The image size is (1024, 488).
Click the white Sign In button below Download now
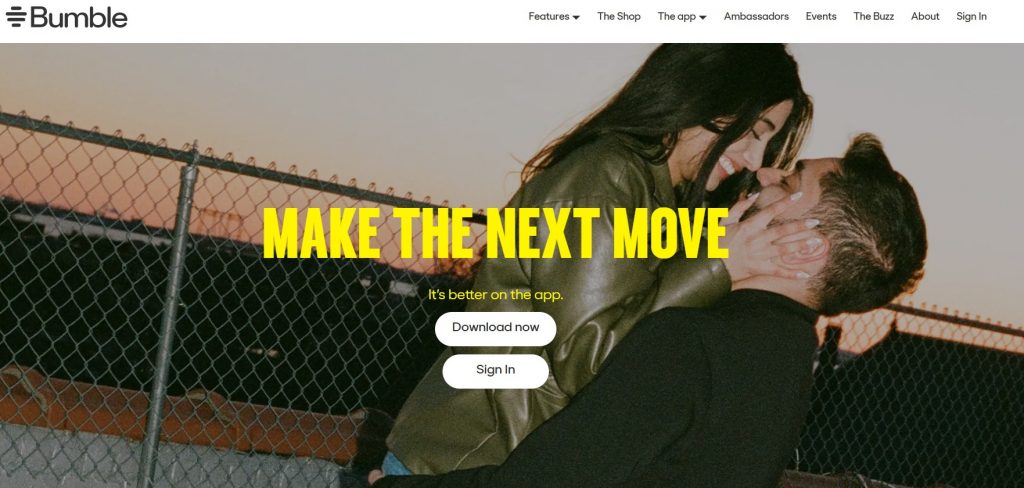[496, 371]
